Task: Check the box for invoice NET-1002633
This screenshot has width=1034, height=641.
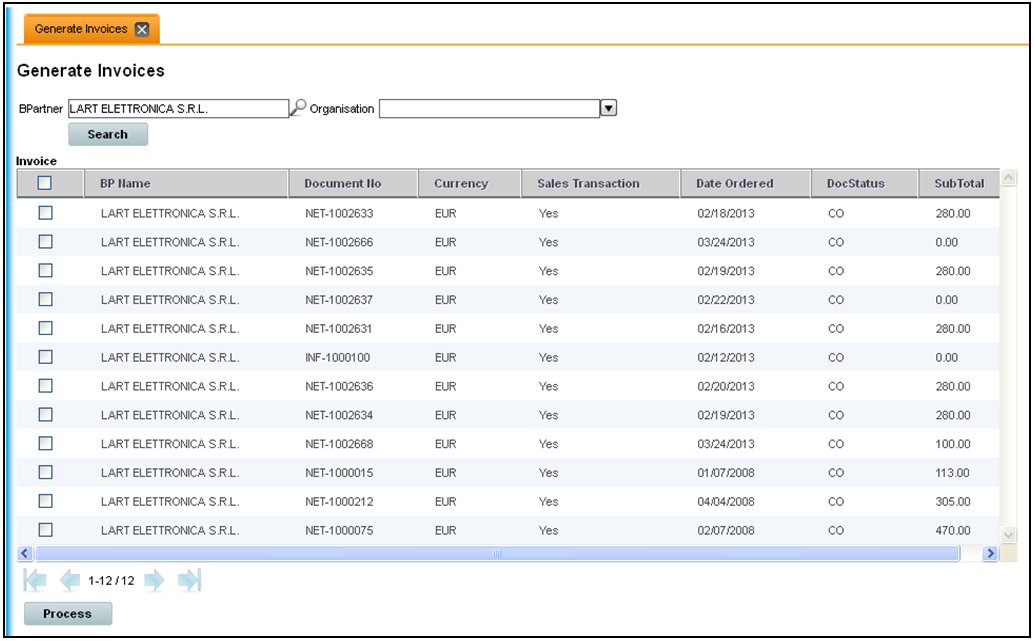Action: [x=45, y=213]
